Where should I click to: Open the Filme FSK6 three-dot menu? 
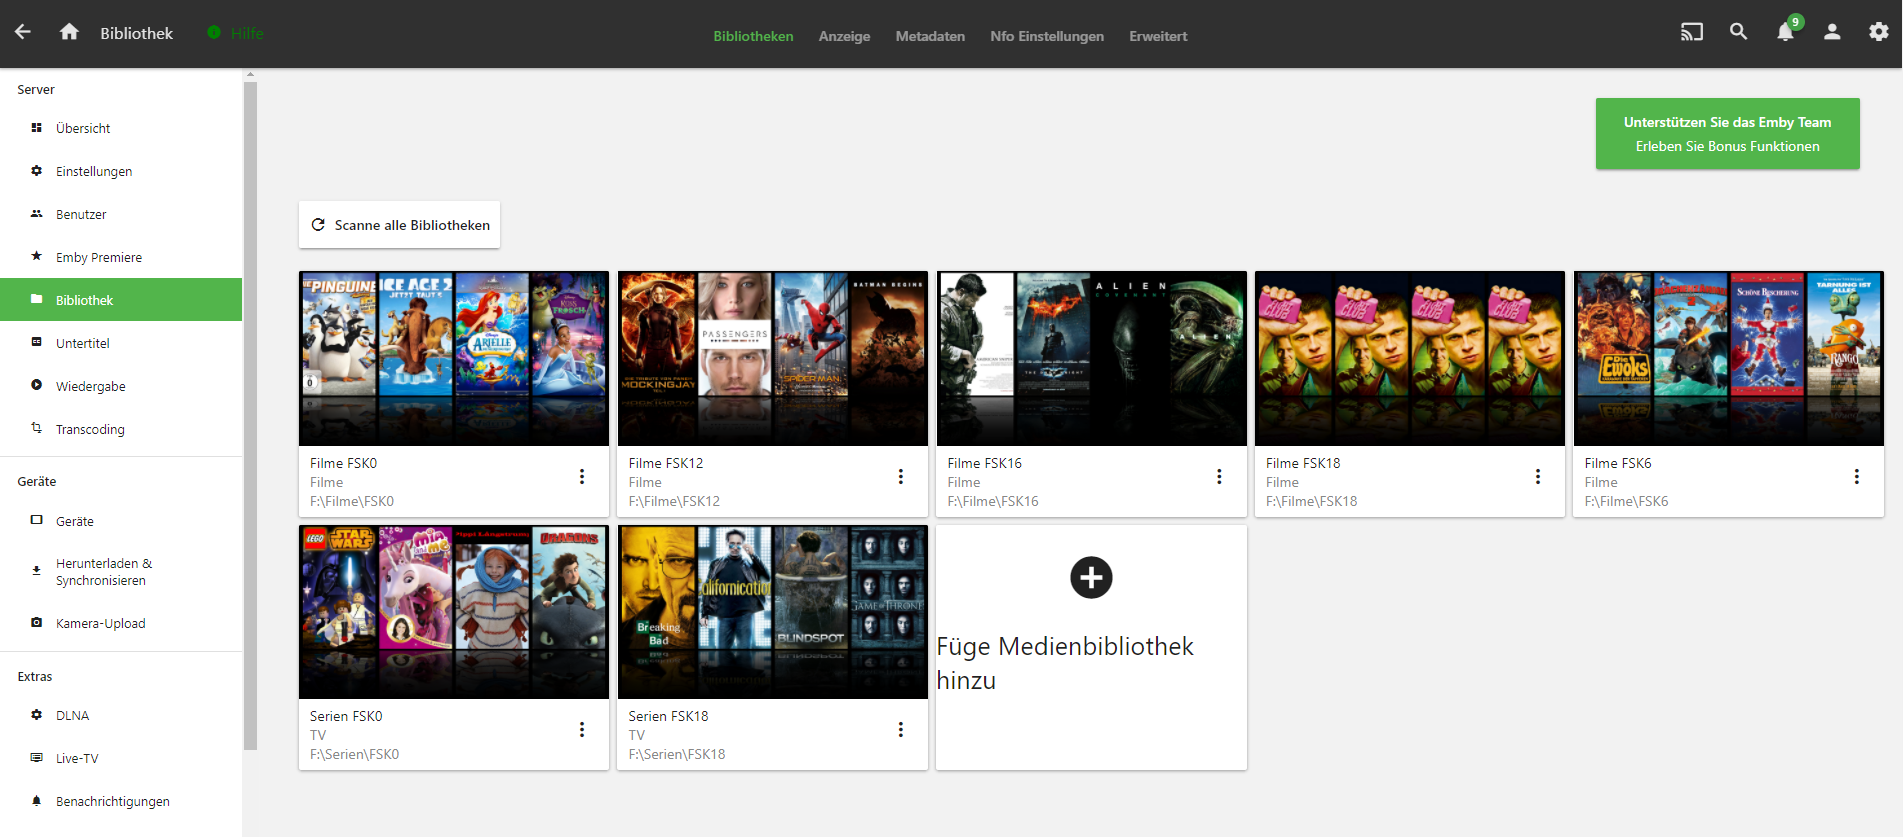point(1857,477)
